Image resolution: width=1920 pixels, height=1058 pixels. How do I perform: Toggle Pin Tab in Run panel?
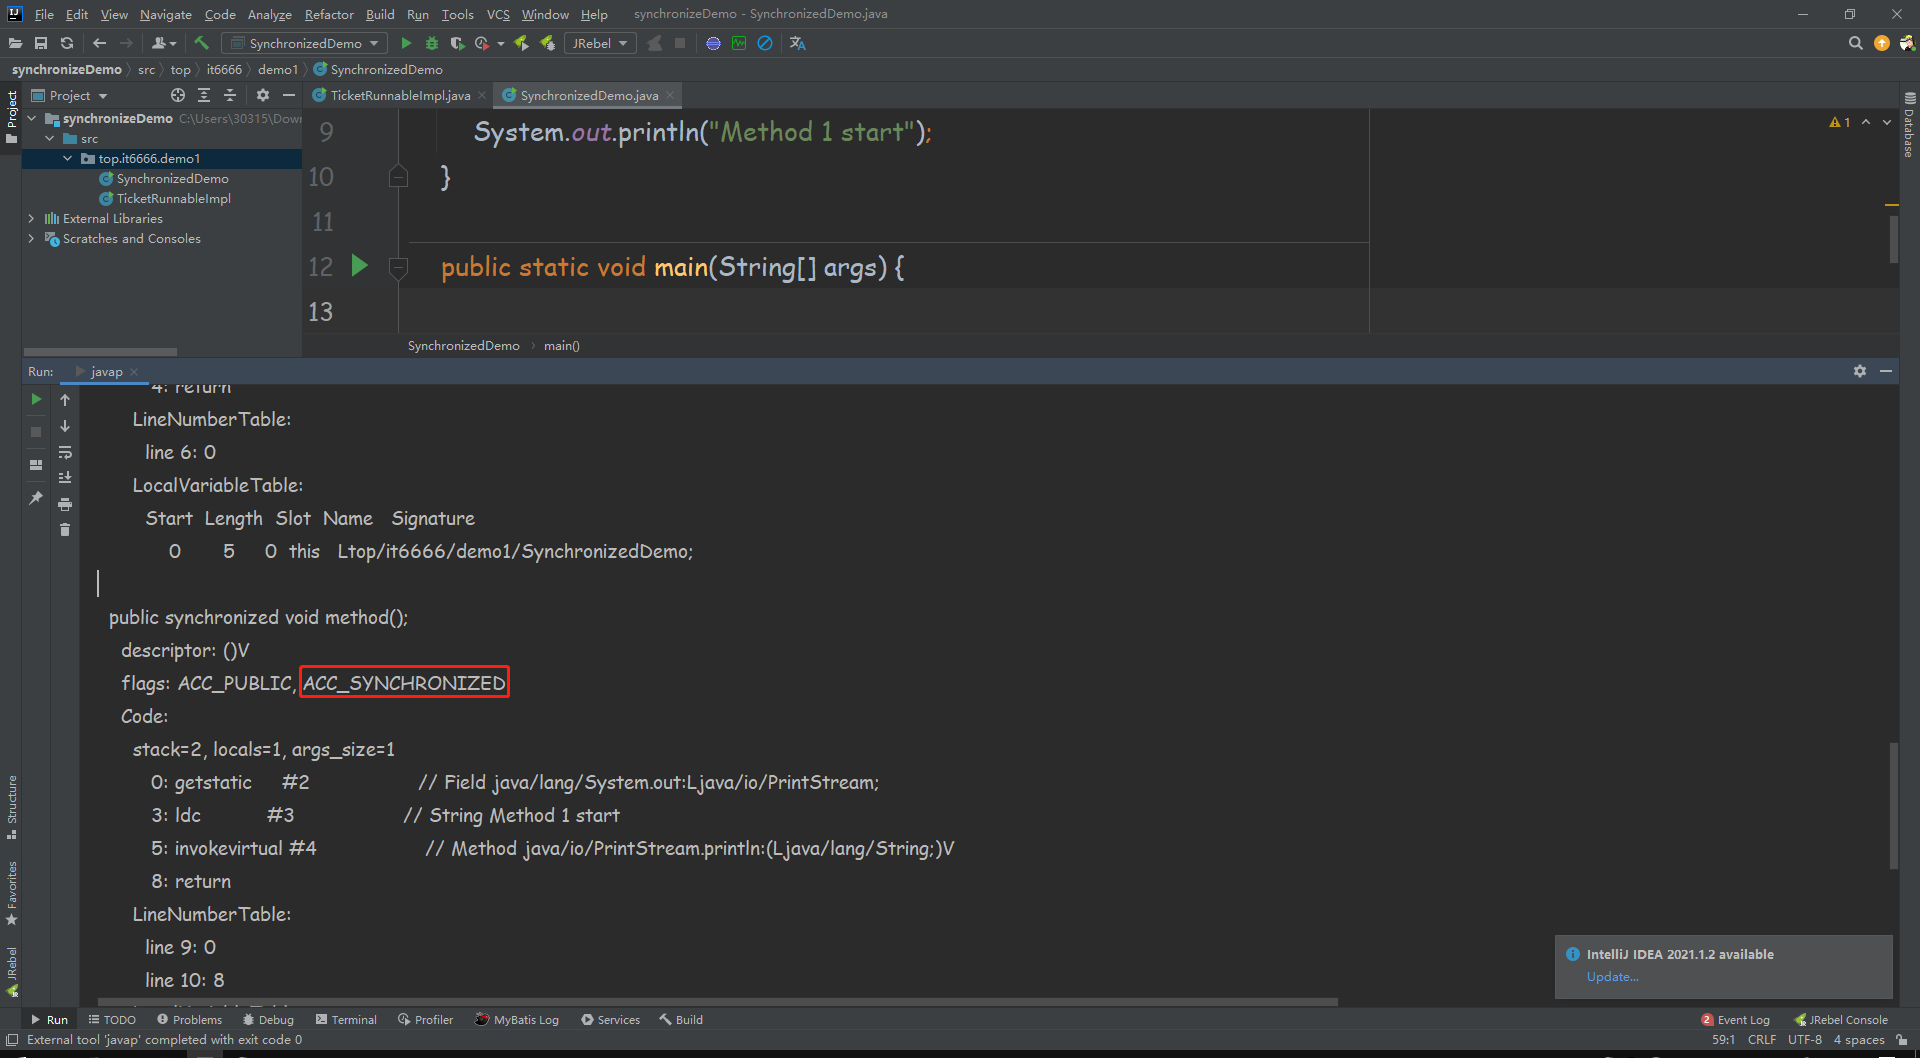coord(36,497)
